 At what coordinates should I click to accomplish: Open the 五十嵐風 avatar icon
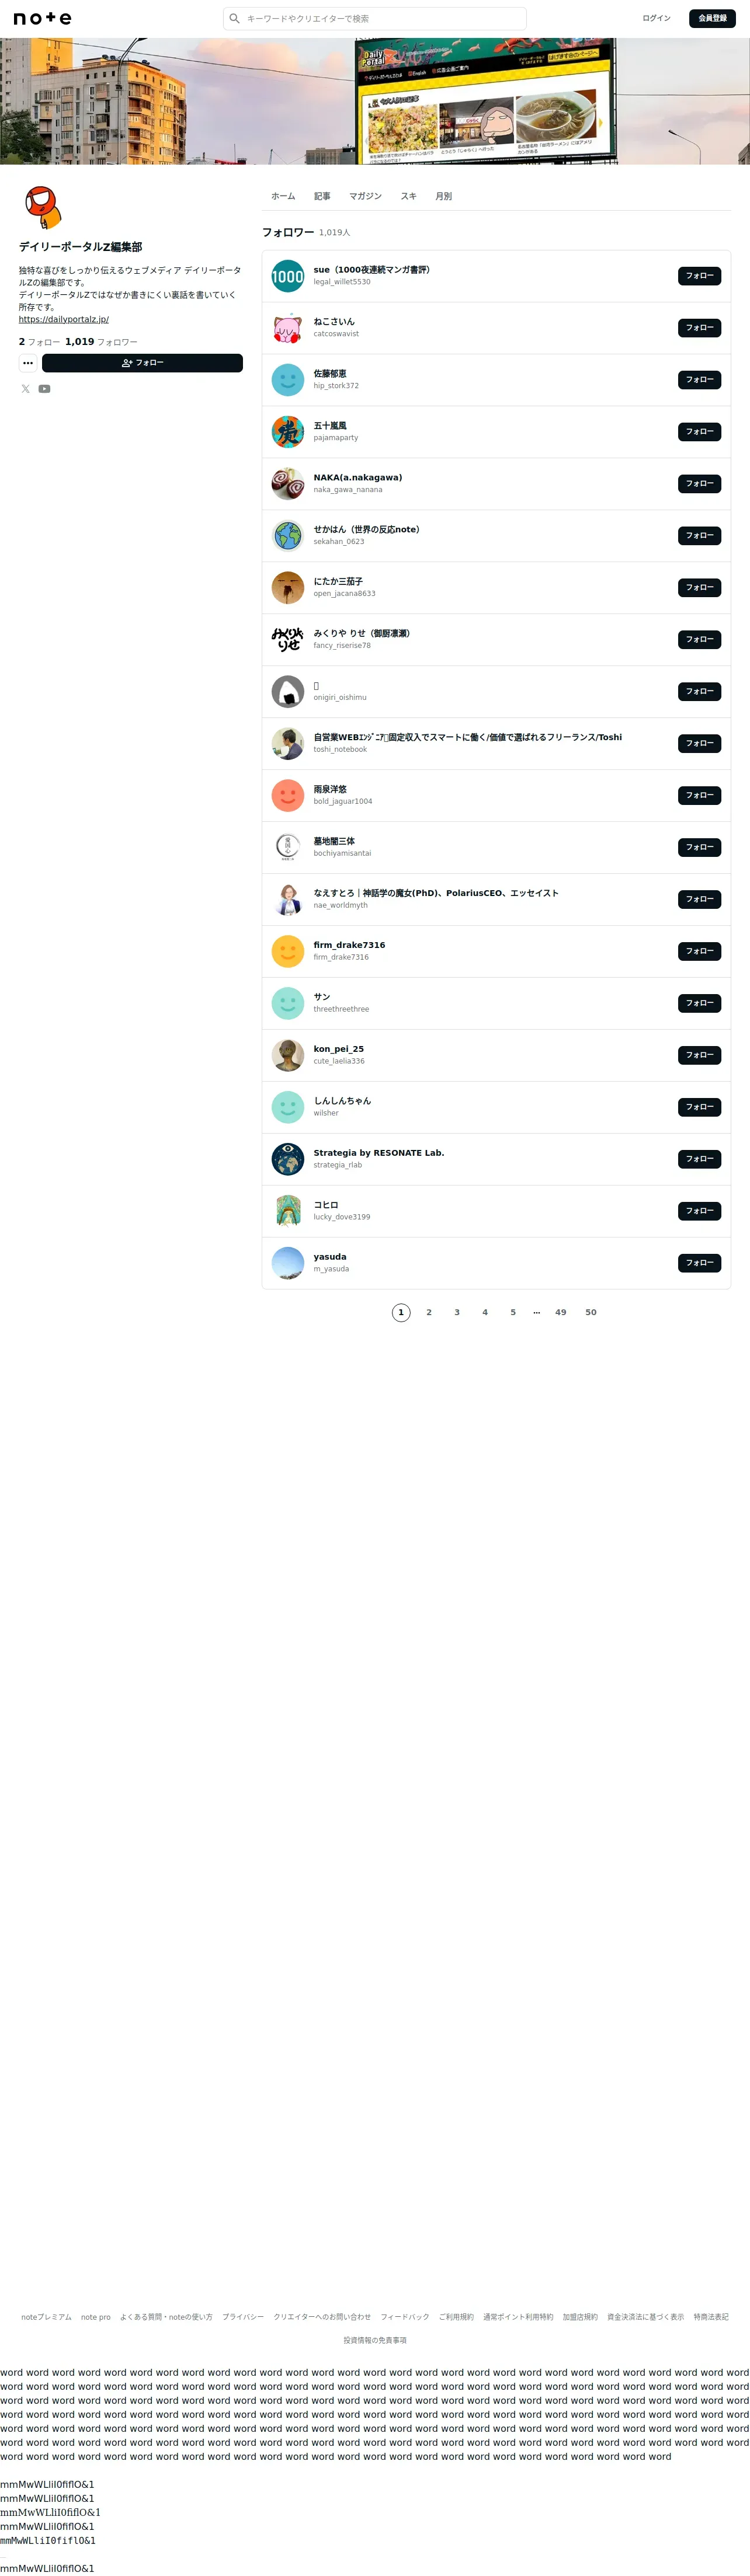[x=288, y=432]
